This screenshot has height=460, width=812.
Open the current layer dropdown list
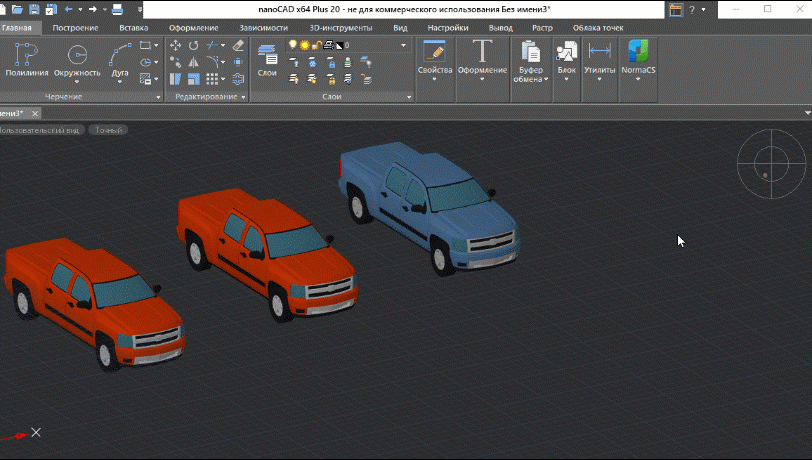403,45
